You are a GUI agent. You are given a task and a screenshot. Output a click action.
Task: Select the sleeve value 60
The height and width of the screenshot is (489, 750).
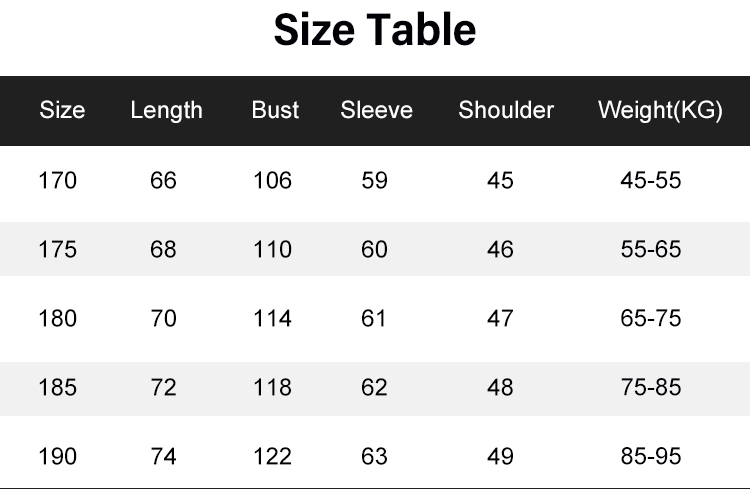click(x=374, y=249)
